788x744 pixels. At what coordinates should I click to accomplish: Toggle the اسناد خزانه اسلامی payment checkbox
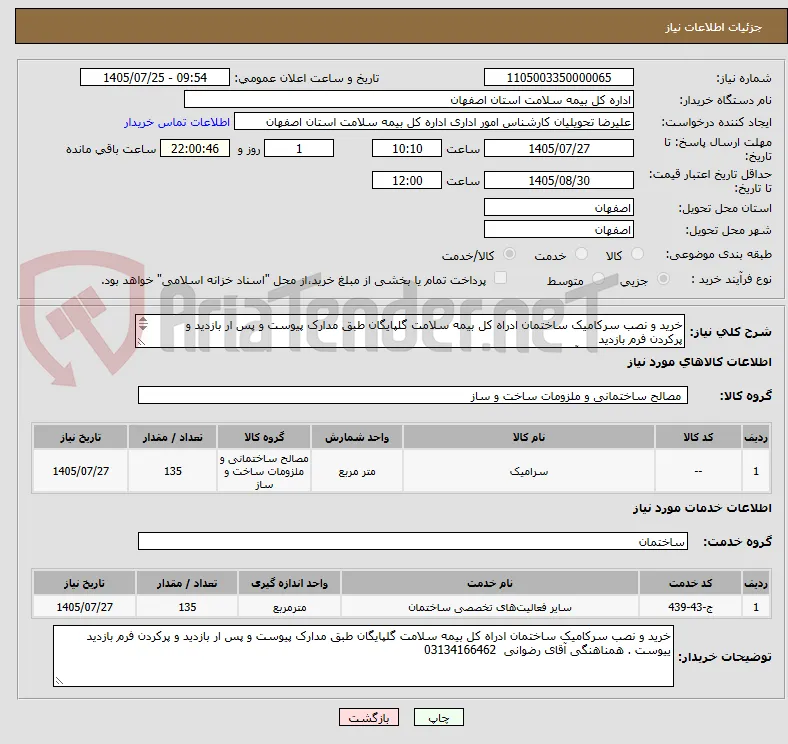[x=500, y=278]
